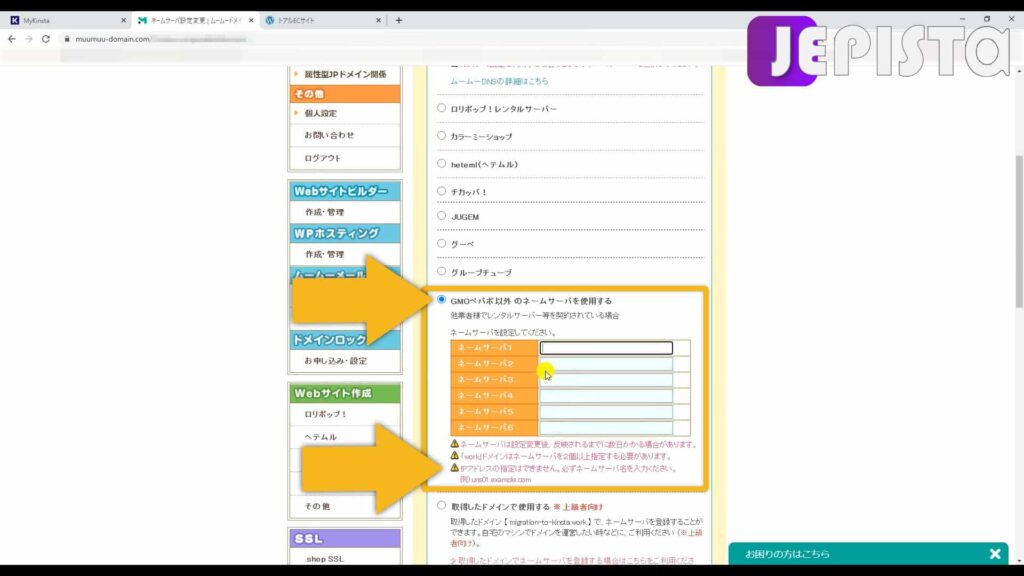Click the browser back navigation arrow

click(x=13, y=40)
